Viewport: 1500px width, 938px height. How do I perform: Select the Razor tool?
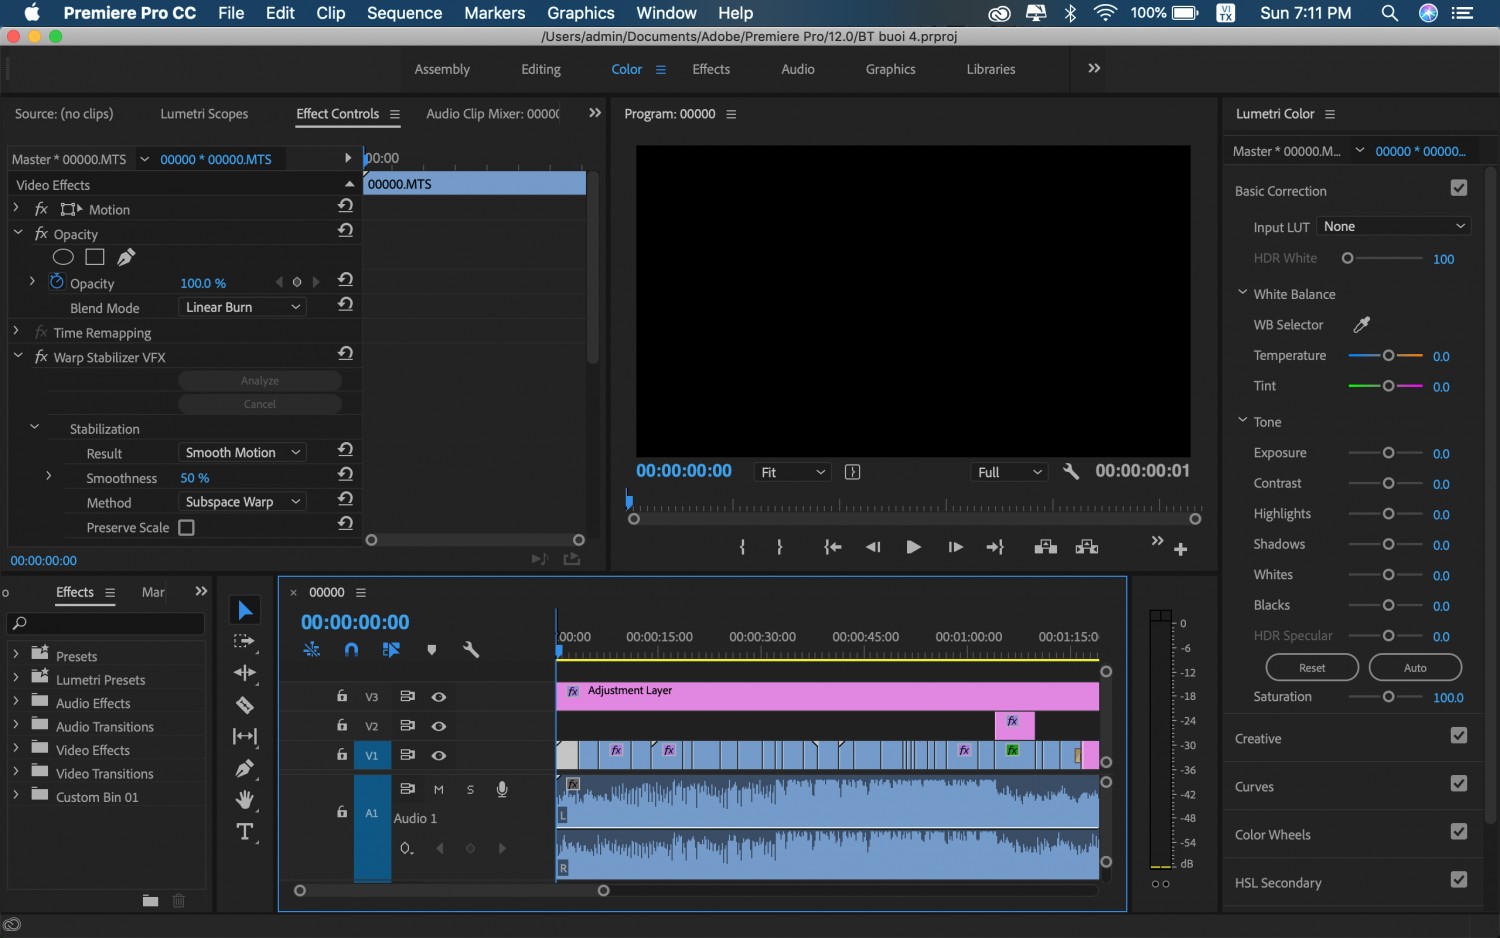pyautogui.click(x=245, y=705)
